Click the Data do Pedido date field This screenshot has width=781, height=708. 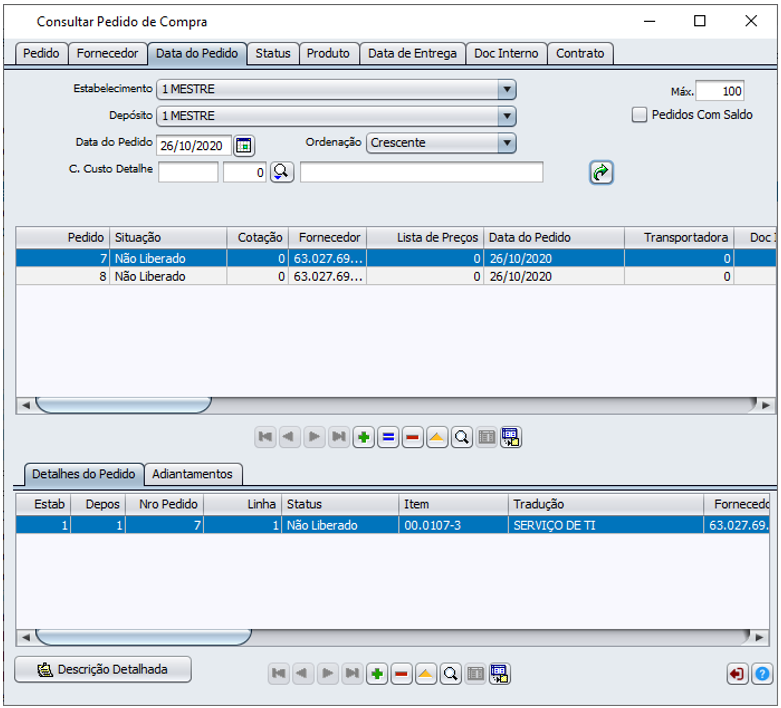click(x=194, y=145)
